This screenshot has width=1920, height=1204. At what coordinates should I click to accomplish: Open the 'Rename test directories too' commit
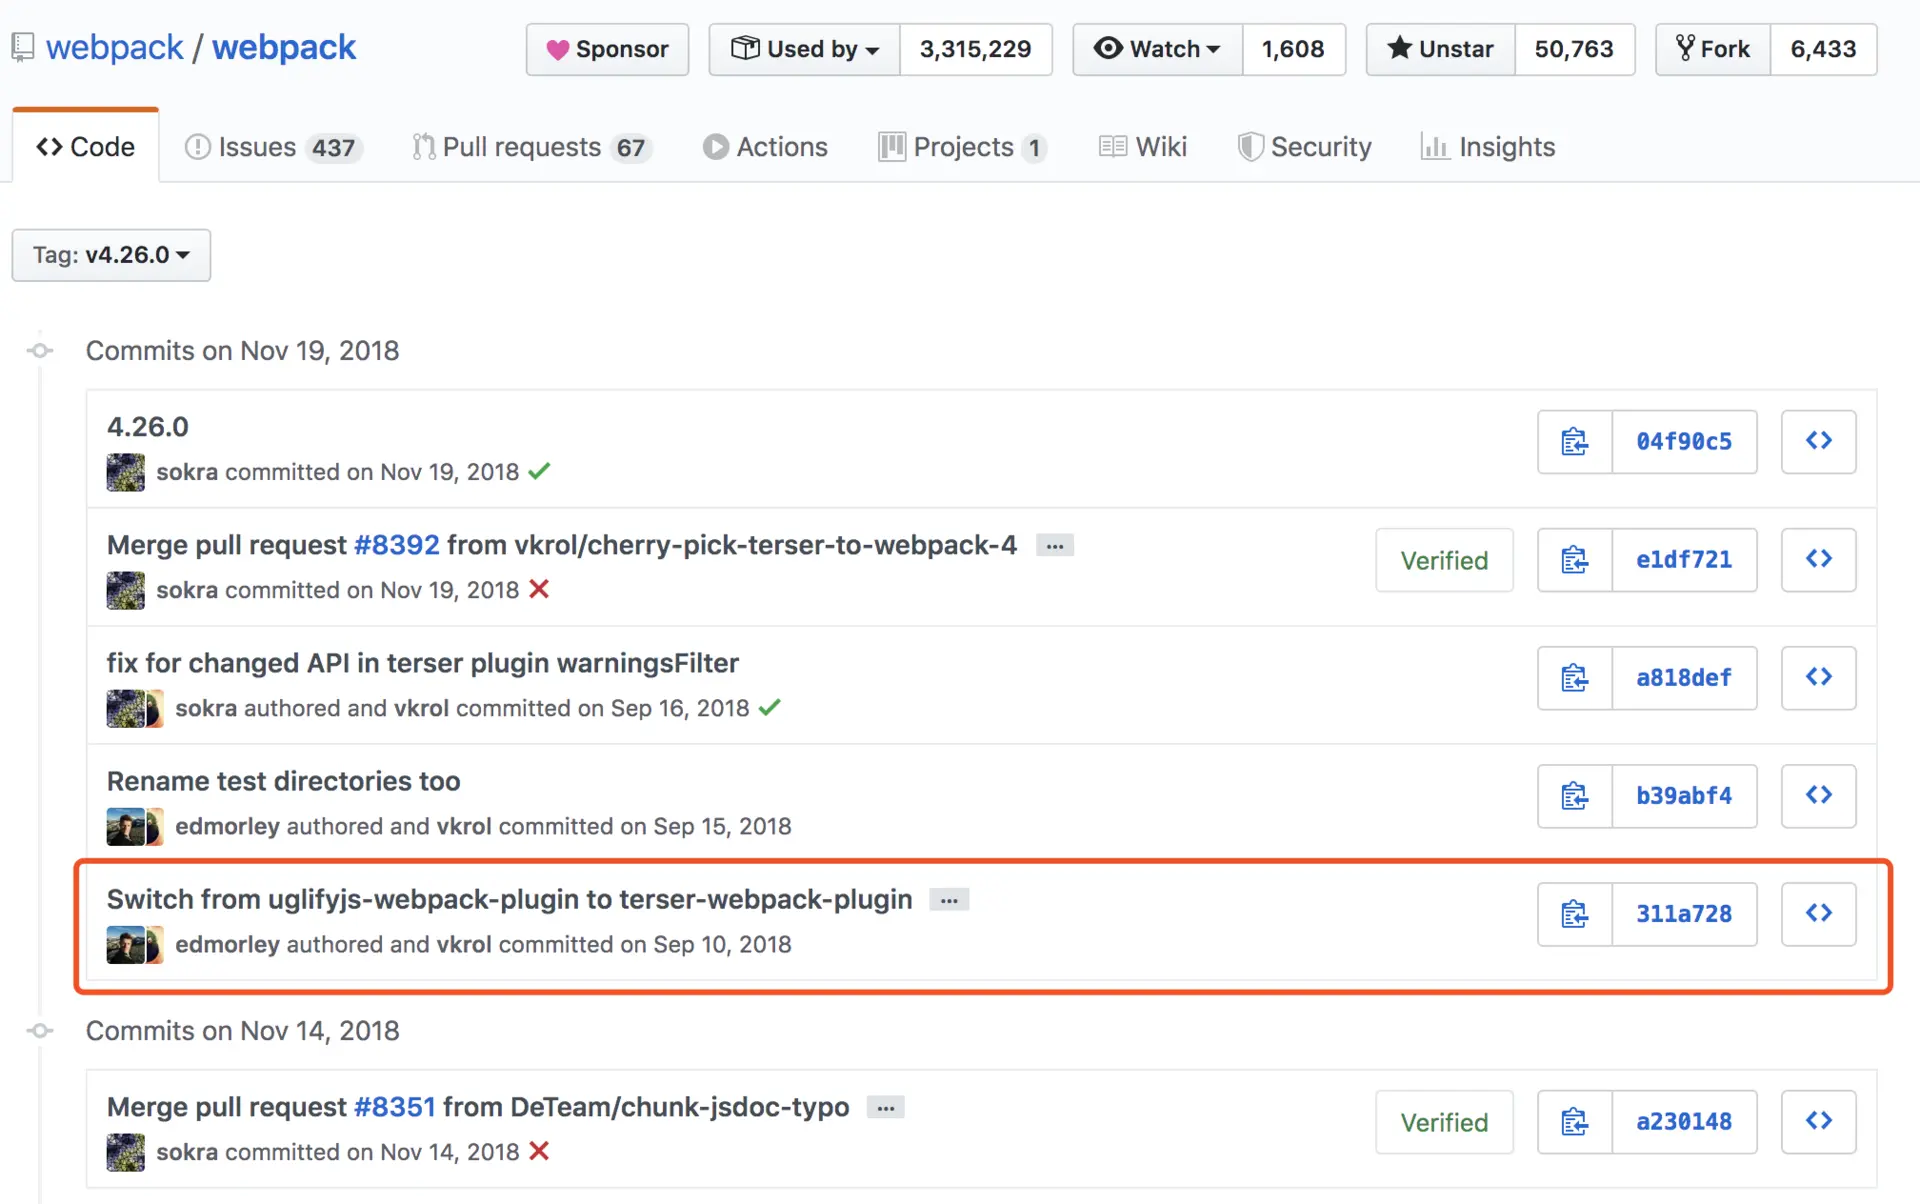tap(284, 781)
